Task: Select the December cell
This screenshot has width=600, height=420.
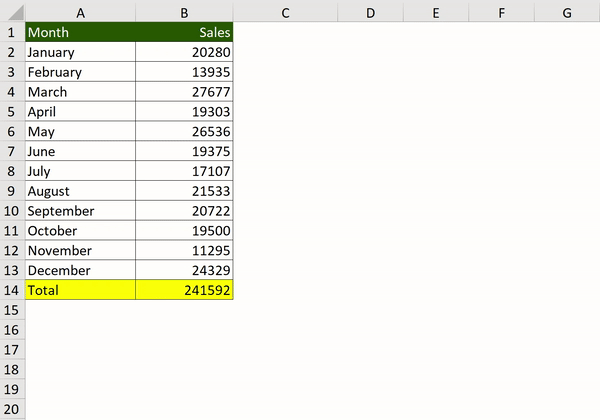Action: (80, 270)
